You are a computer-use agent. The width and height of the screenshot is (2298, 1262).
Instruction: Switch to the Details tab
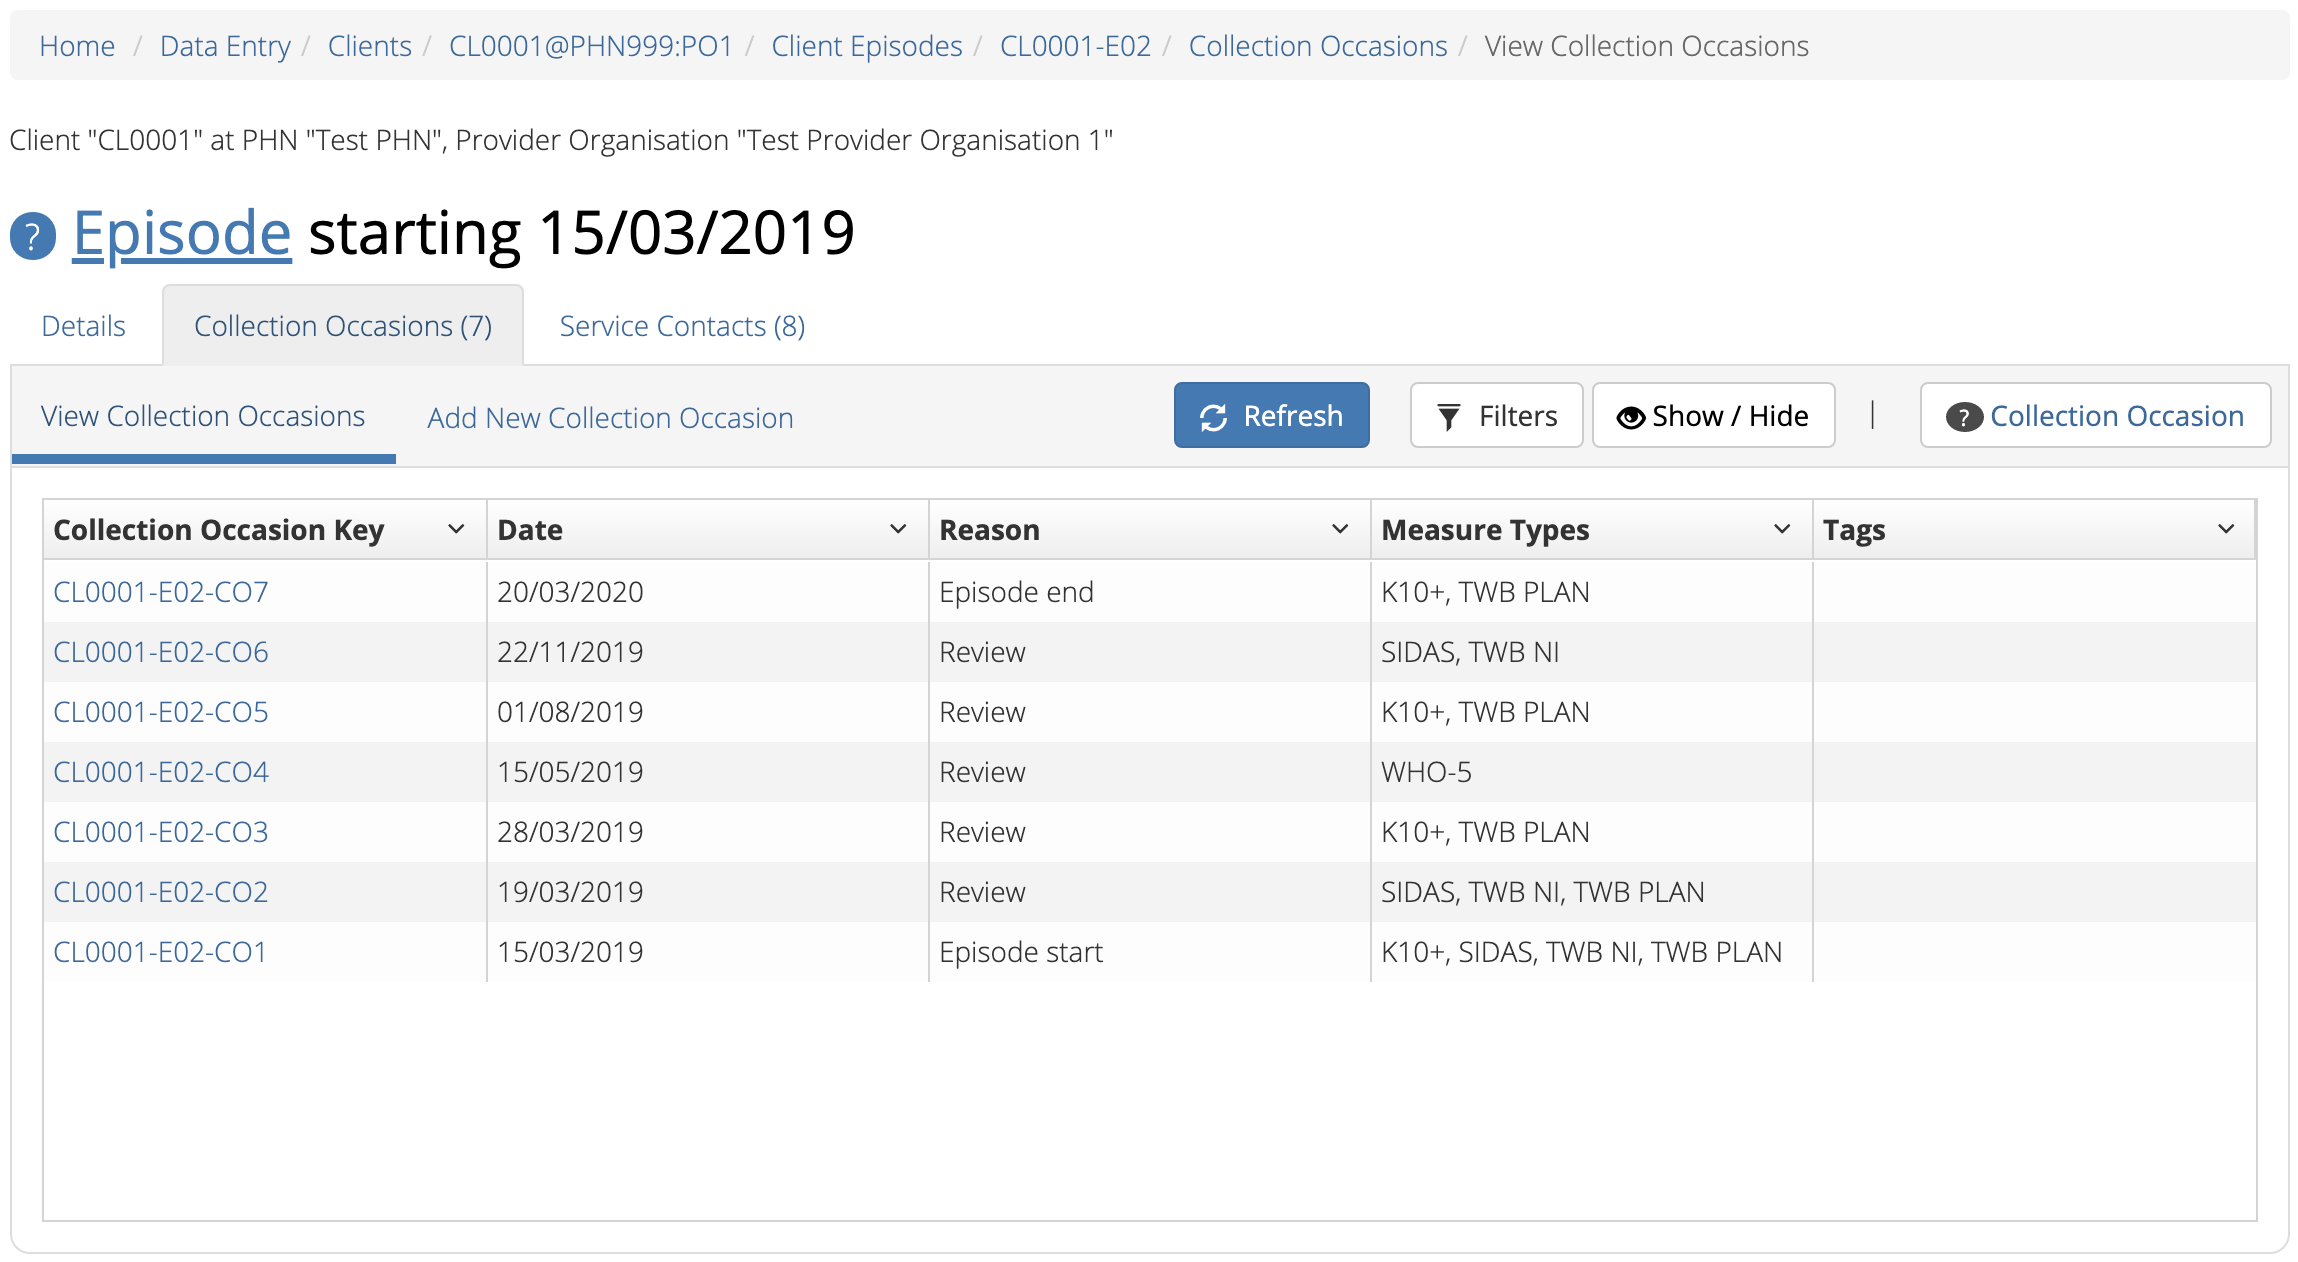tap(83, 326)
